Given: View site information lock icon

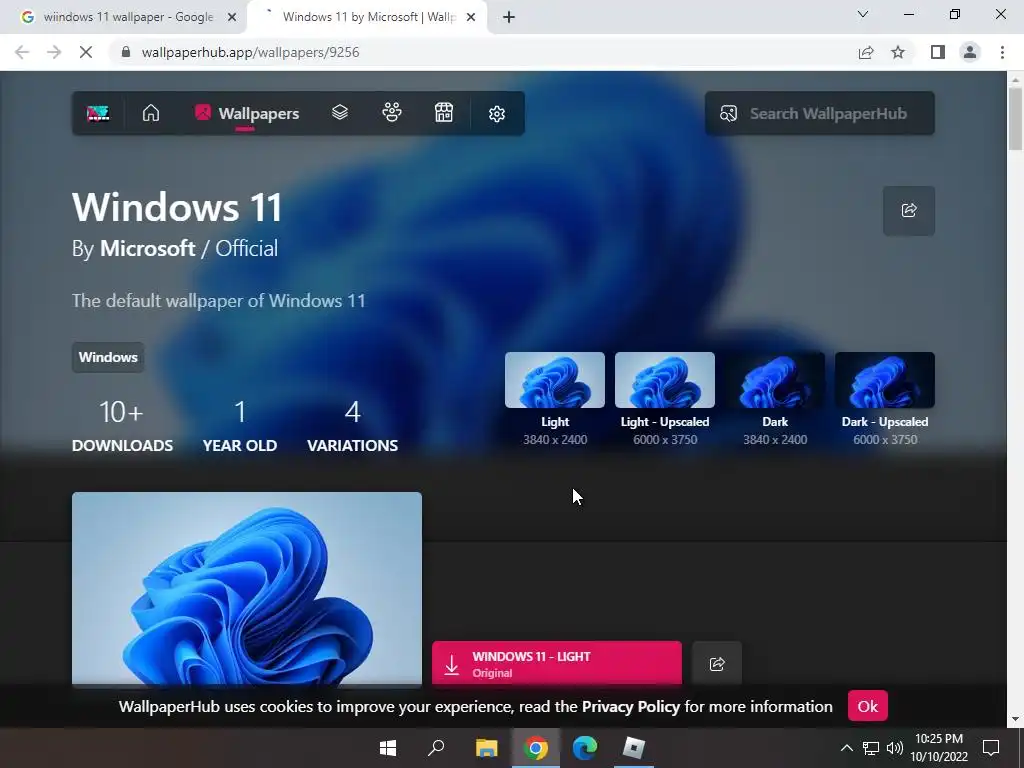Looking at the screenshot, I should (126, 52).
